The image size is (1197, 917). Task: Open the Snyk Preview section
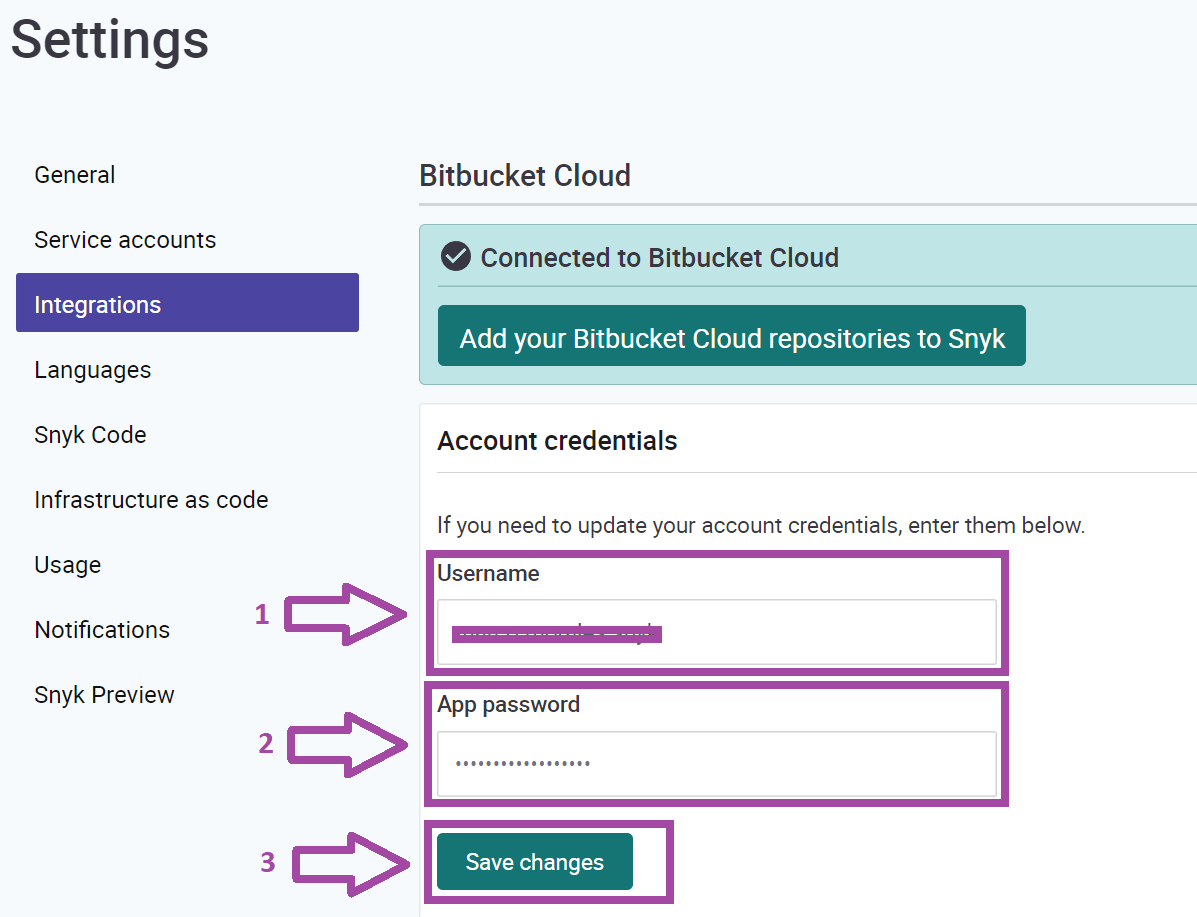point(104,694)
